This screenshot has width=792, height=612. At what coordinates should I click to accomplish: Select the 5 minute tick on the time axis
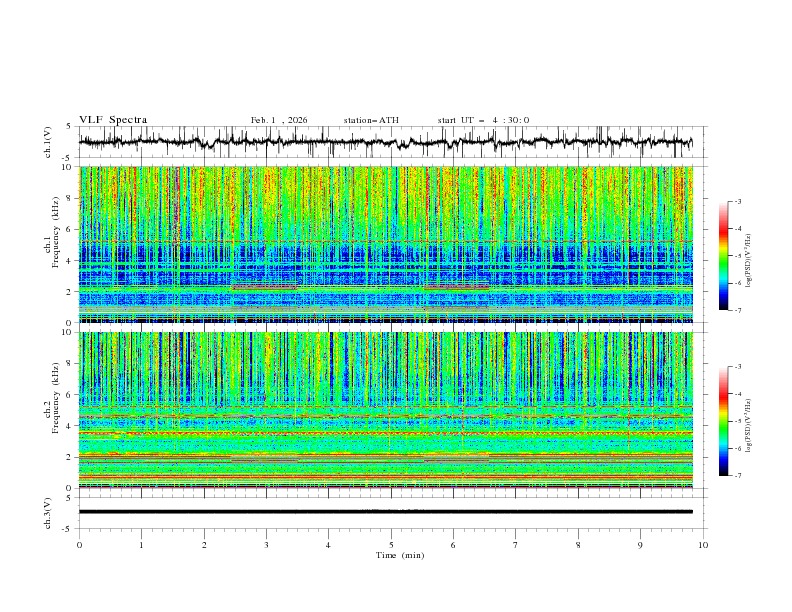pyautogui.click(x=391, y=545)
